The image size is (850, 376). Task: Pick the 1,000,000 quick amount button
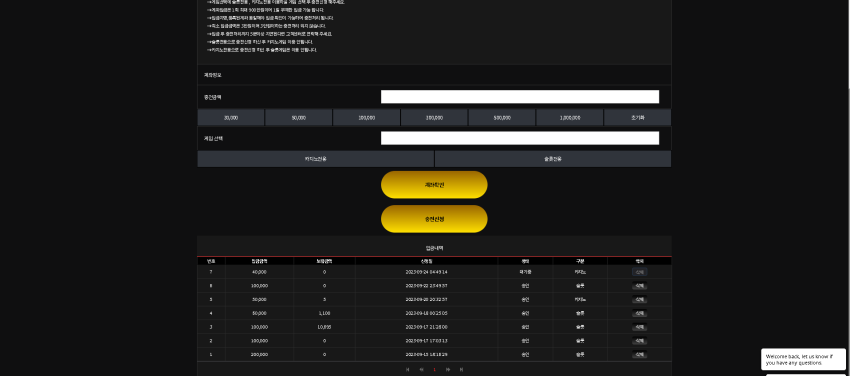[x=570, y=118]
